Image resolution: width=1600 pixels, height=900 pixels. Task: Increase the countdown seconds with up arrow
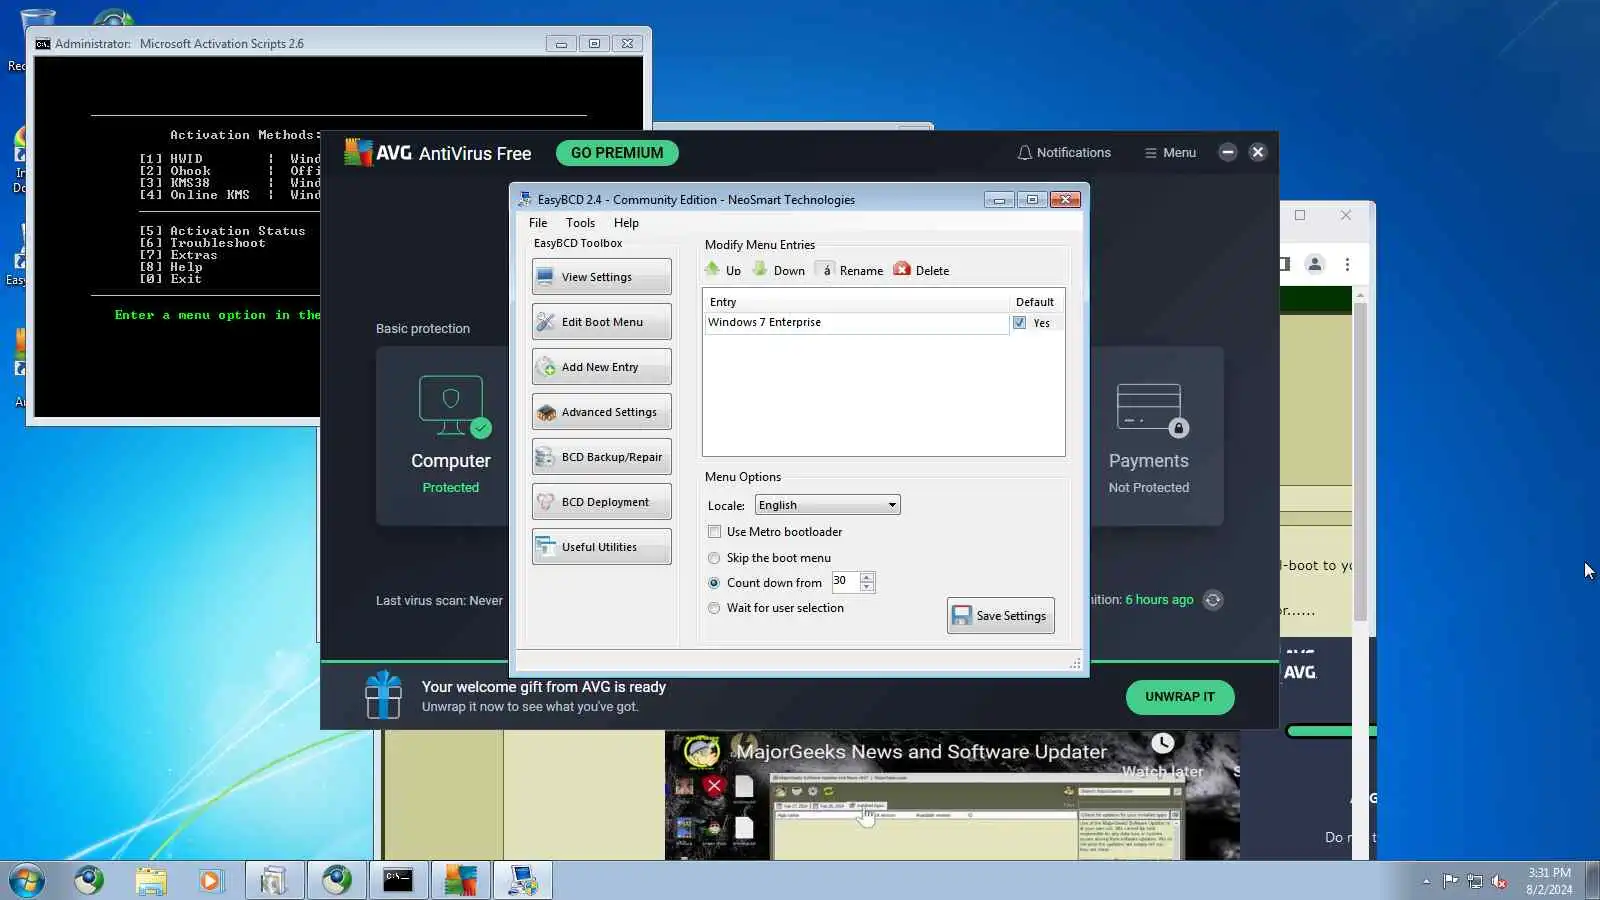click(867, 577)
